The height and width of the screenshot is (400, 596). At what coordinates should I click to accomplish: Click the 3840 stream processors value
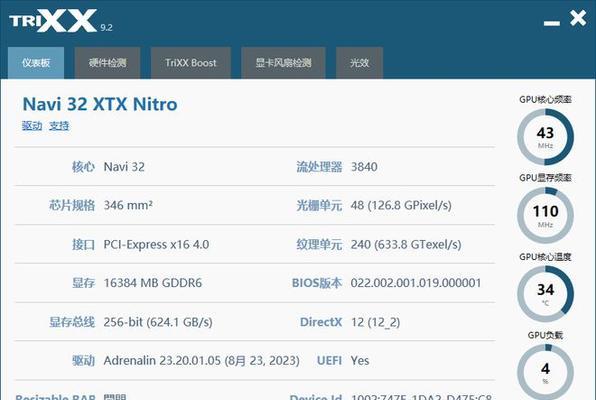tap(364, 167)
